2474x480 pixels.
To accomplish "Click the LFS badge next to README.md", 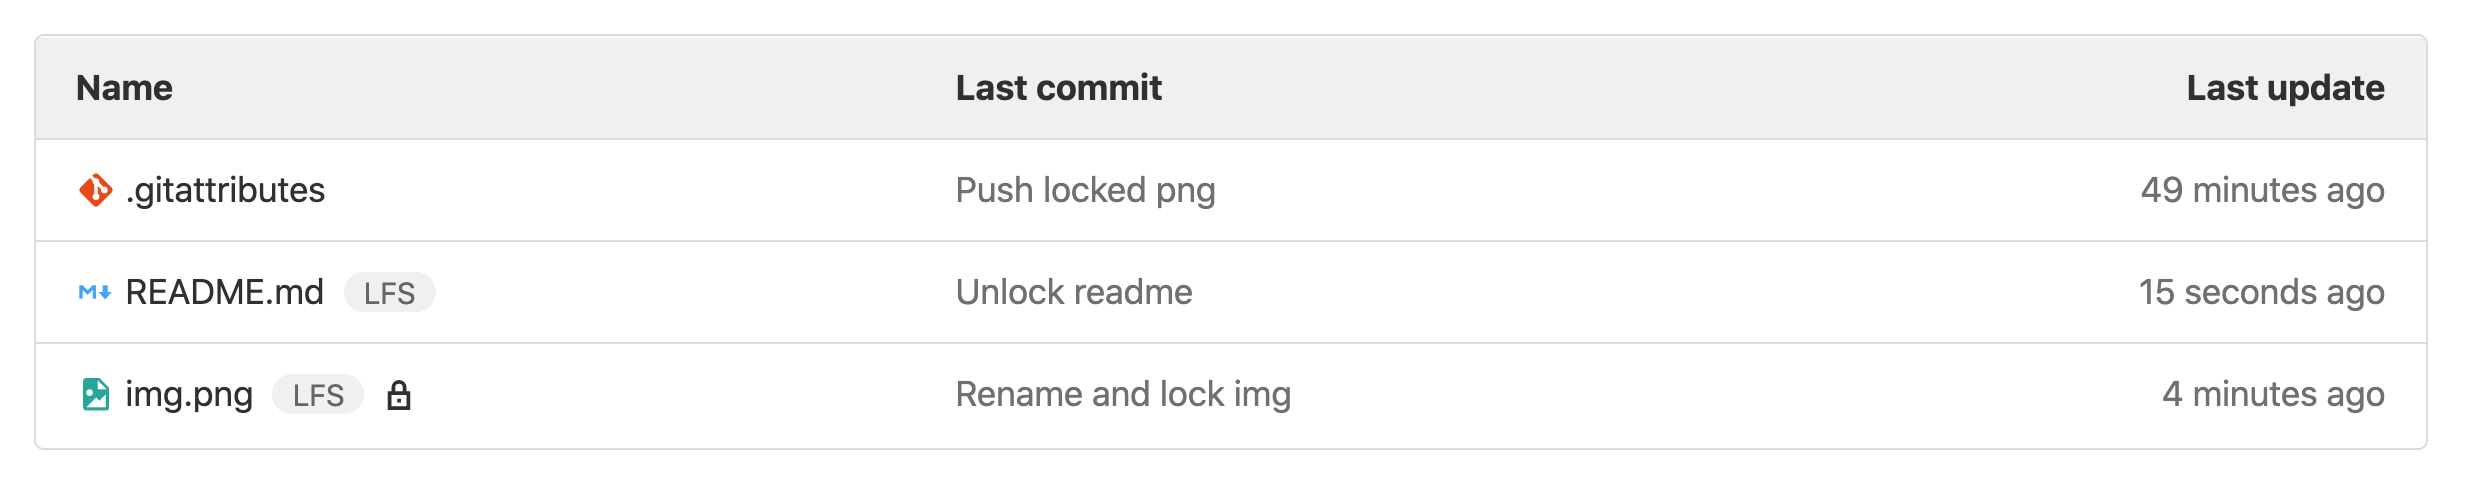I will [x=389, y=293].
